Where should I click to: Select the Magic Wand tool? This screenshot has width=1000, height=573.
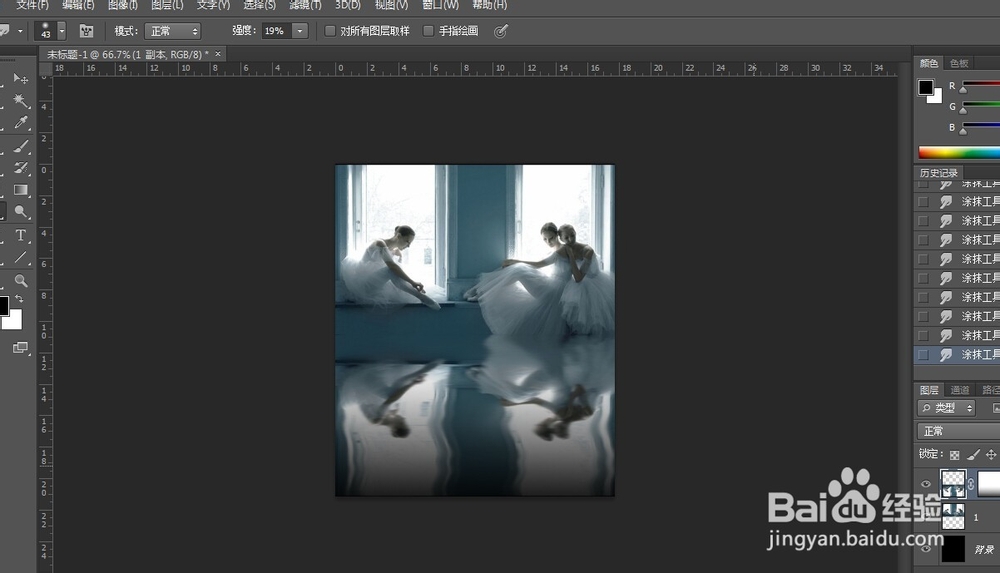click(x=21, y=100)
